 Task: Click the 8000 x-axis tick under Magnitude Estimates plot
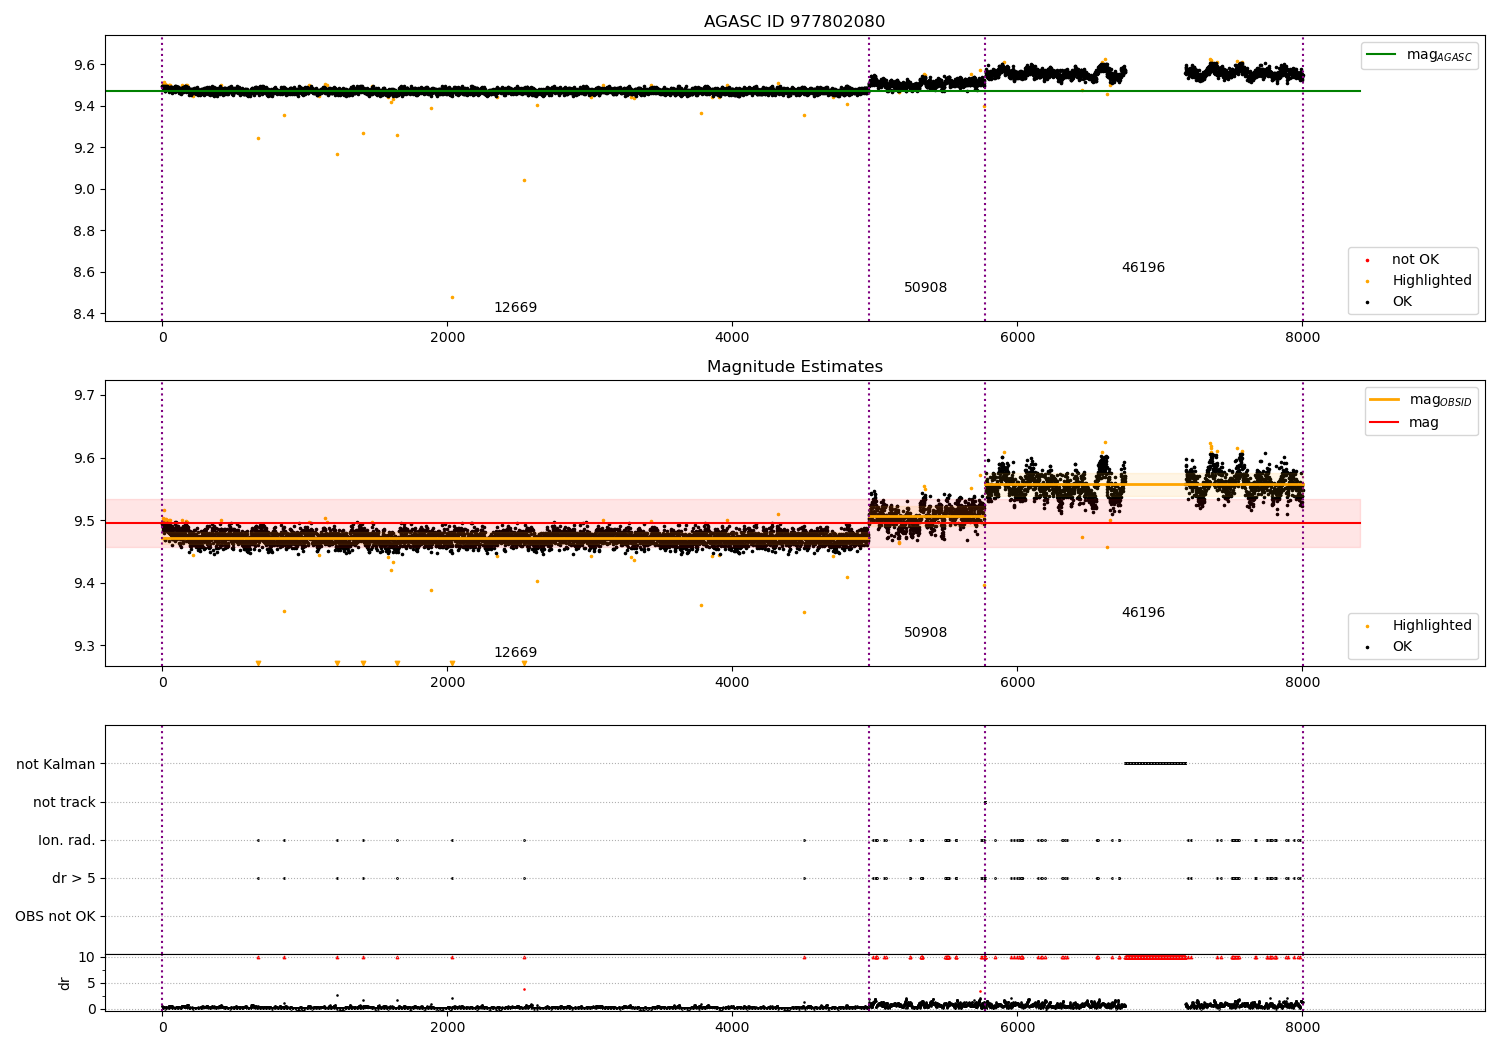tap(1302, 683)
